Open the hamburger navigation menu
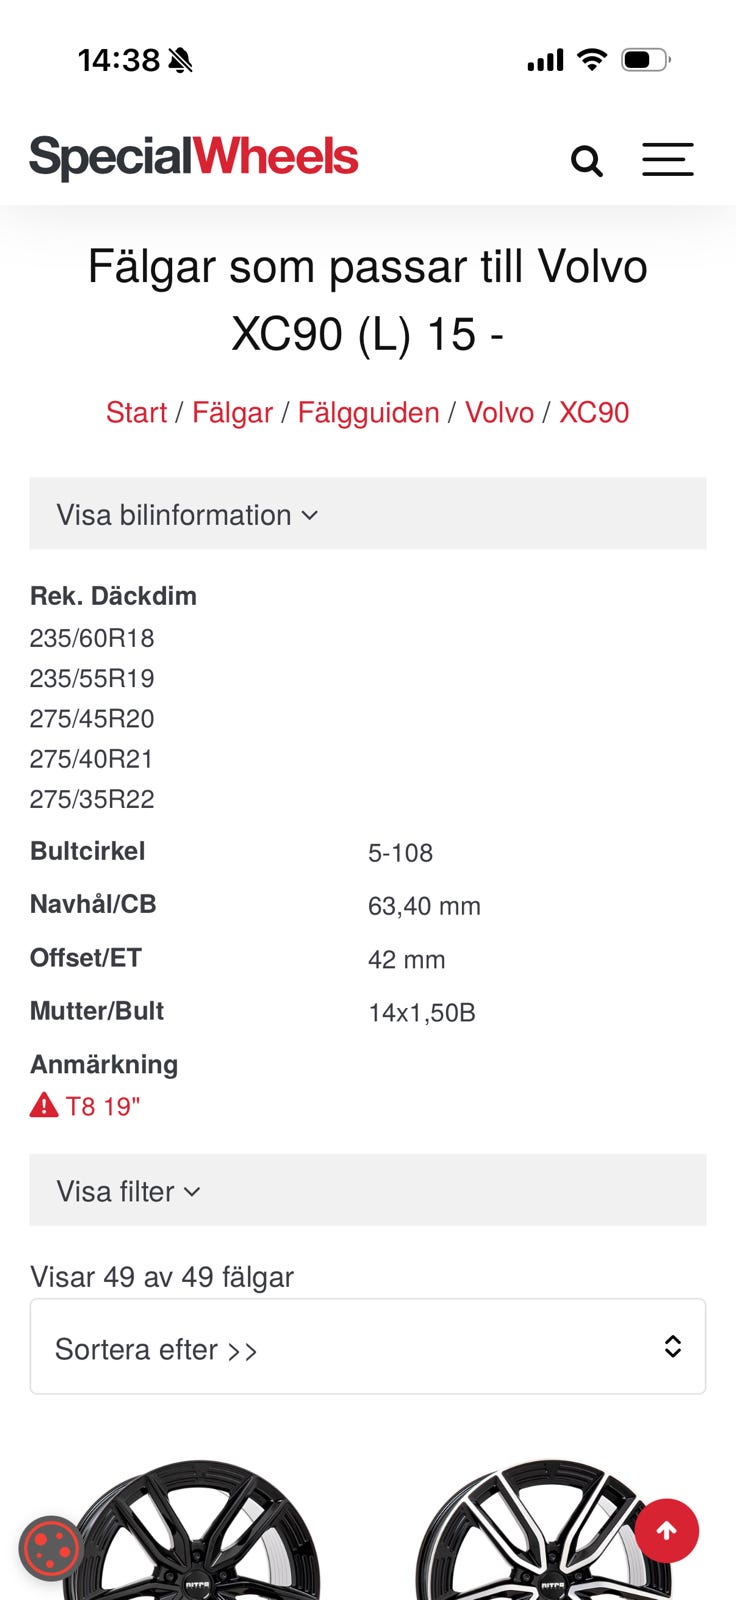The height and width of the screenshot is (1600, 736). pyautogui.click(x=667, y=160)
